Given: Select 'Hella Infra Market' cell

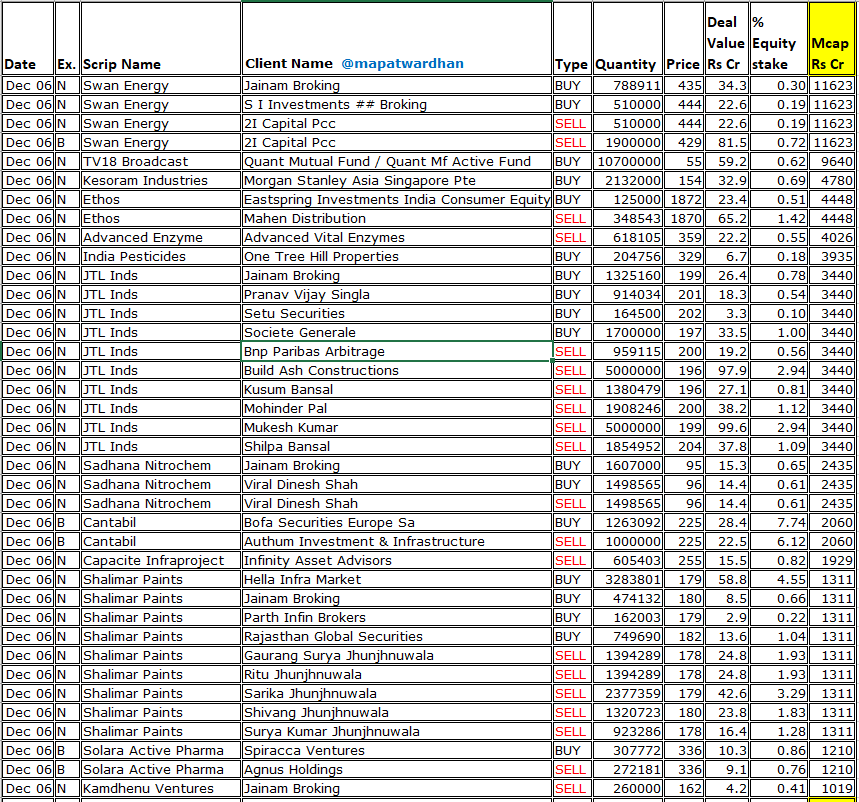Looking at the screenshot, I should point(397,579).
